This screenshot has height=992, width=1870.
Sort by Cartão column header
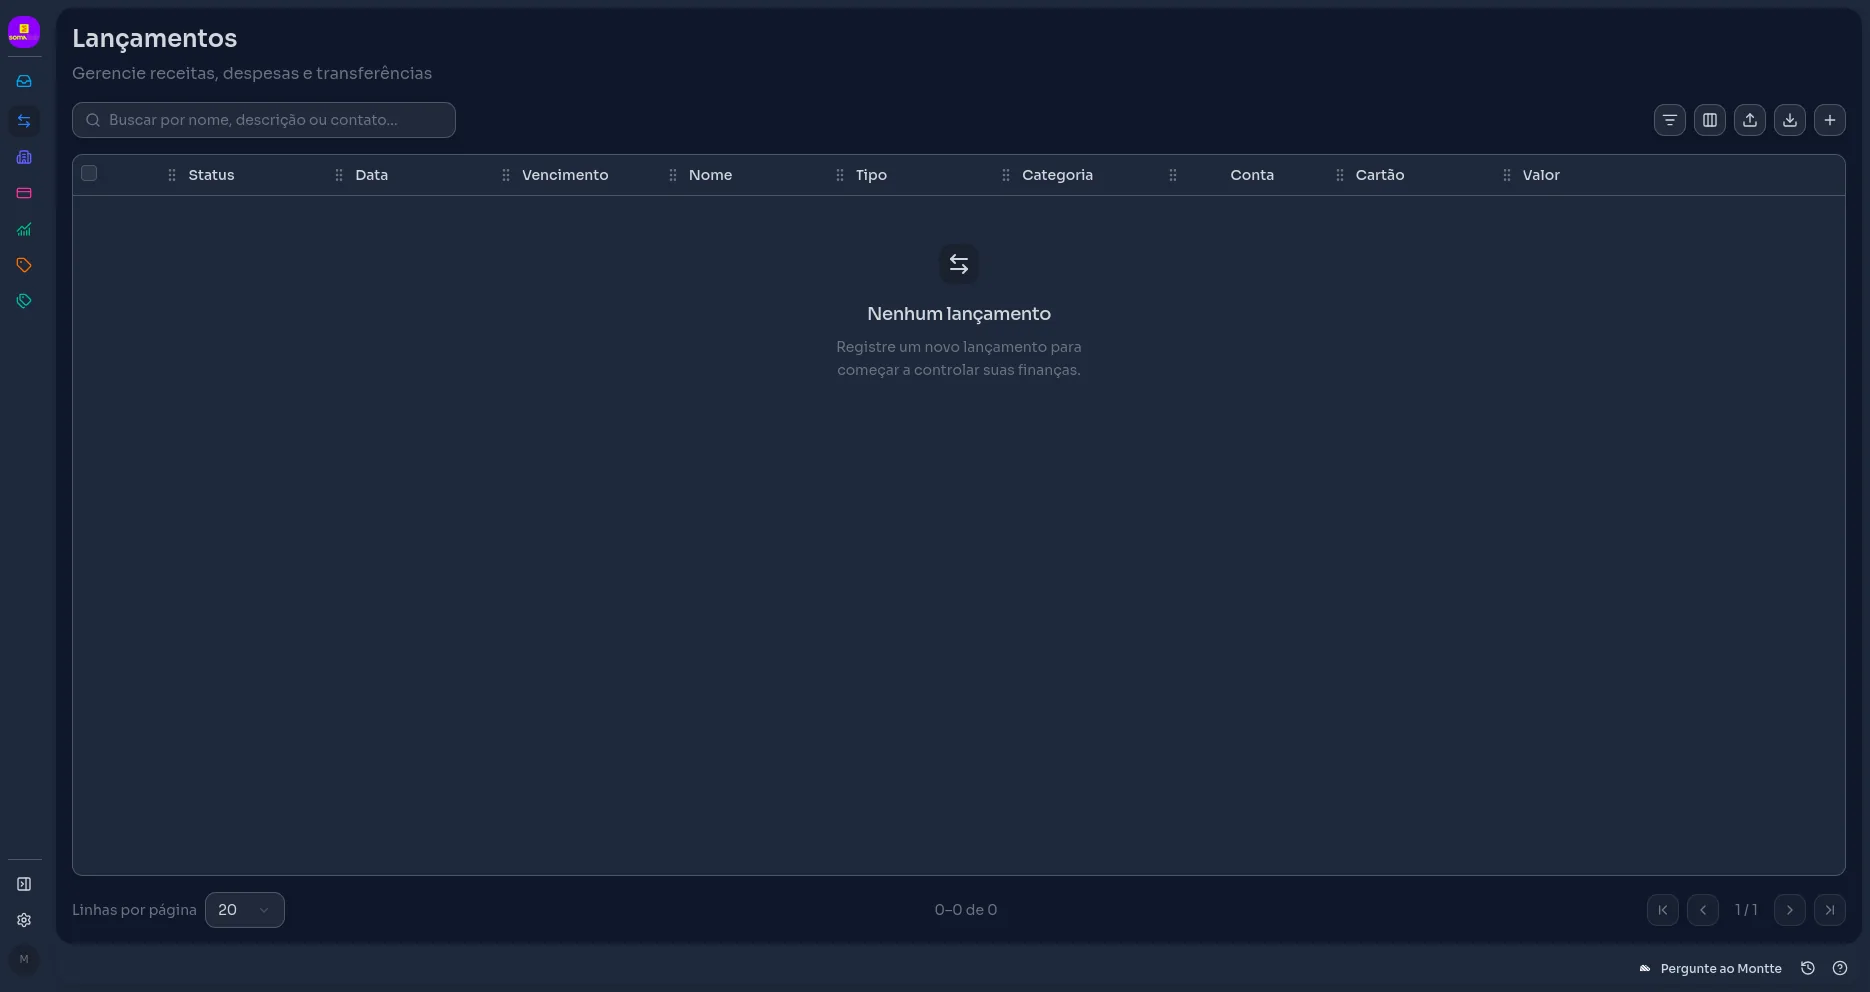1380,175
